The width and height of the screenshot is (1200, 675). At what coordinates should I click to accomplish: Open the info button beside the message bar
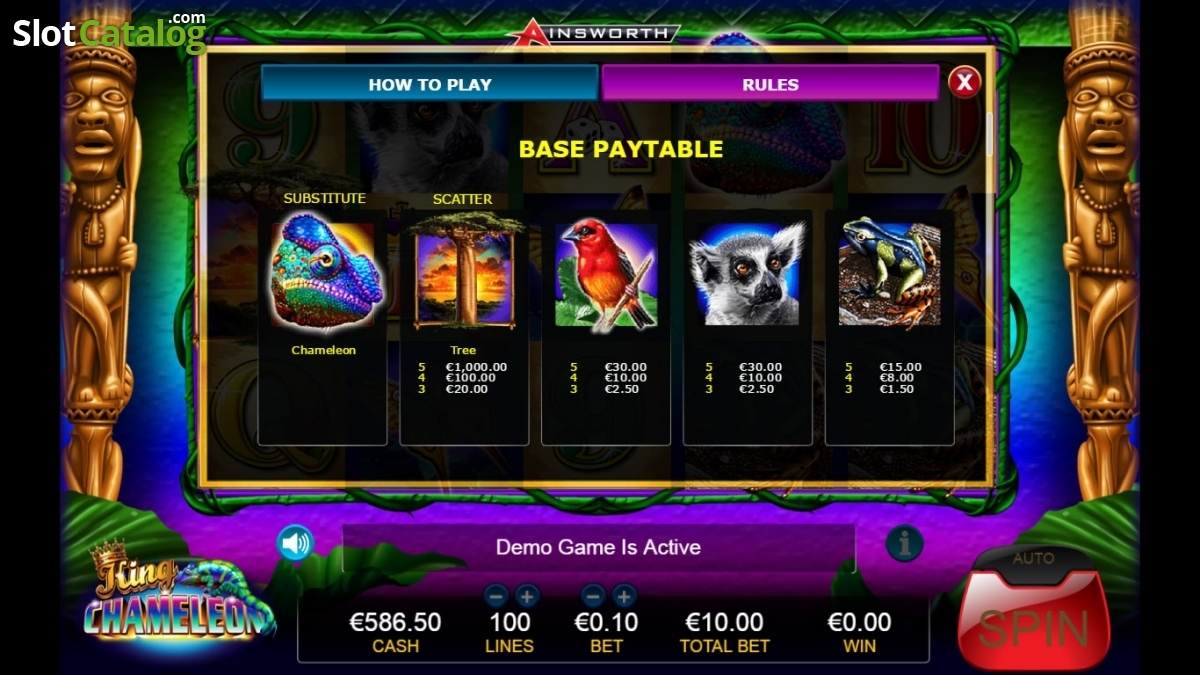click(x=904, y=544)
